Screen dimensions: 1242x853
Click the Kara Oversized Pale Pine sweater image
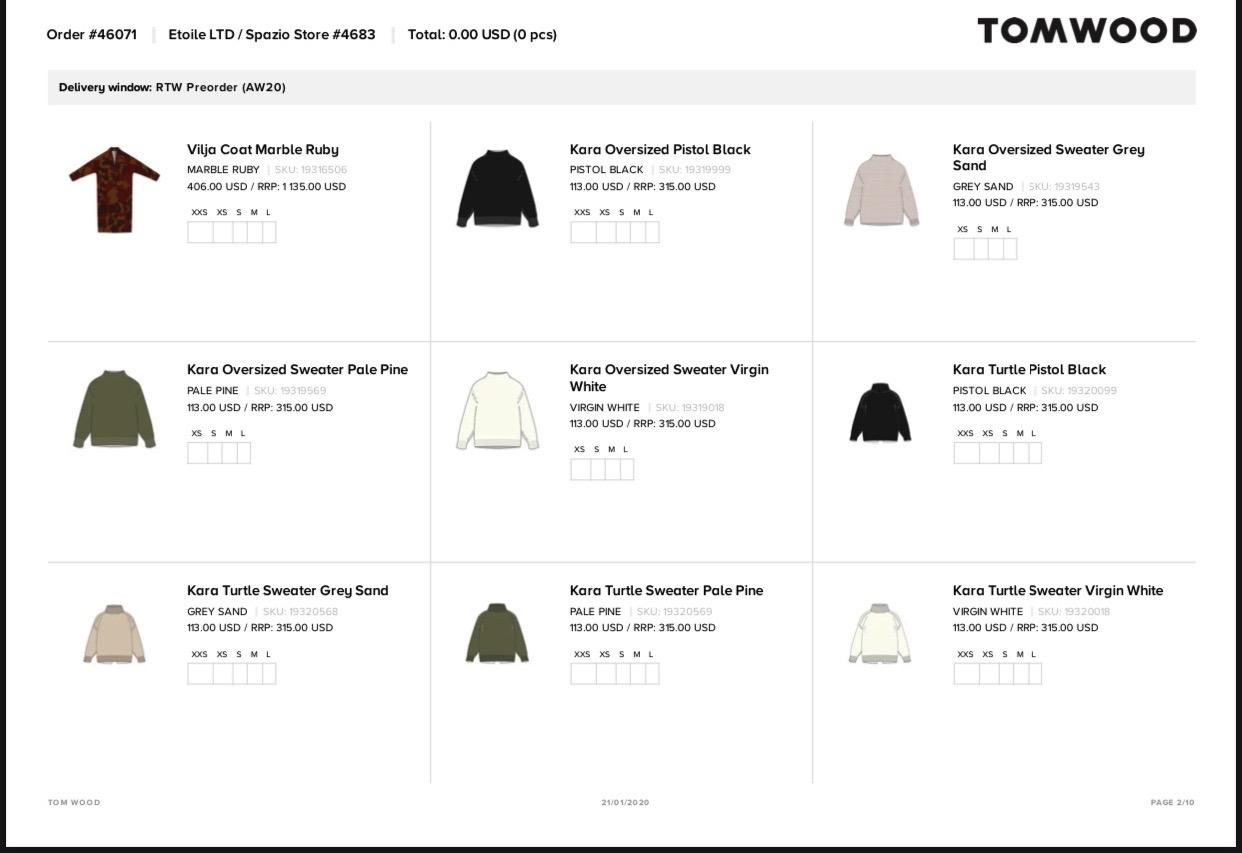(x=114, y=409)
